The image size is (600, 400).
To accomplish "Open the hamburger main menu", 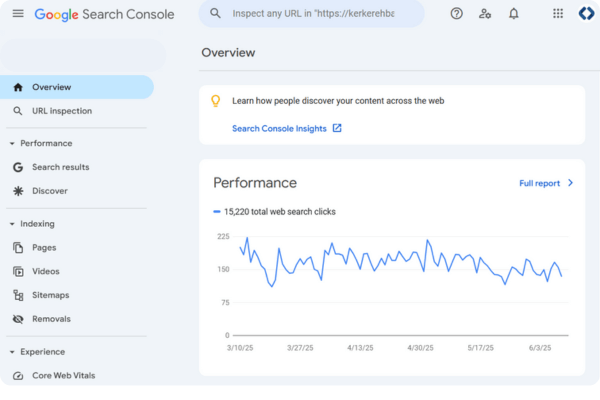I will (x=18, y=14).
